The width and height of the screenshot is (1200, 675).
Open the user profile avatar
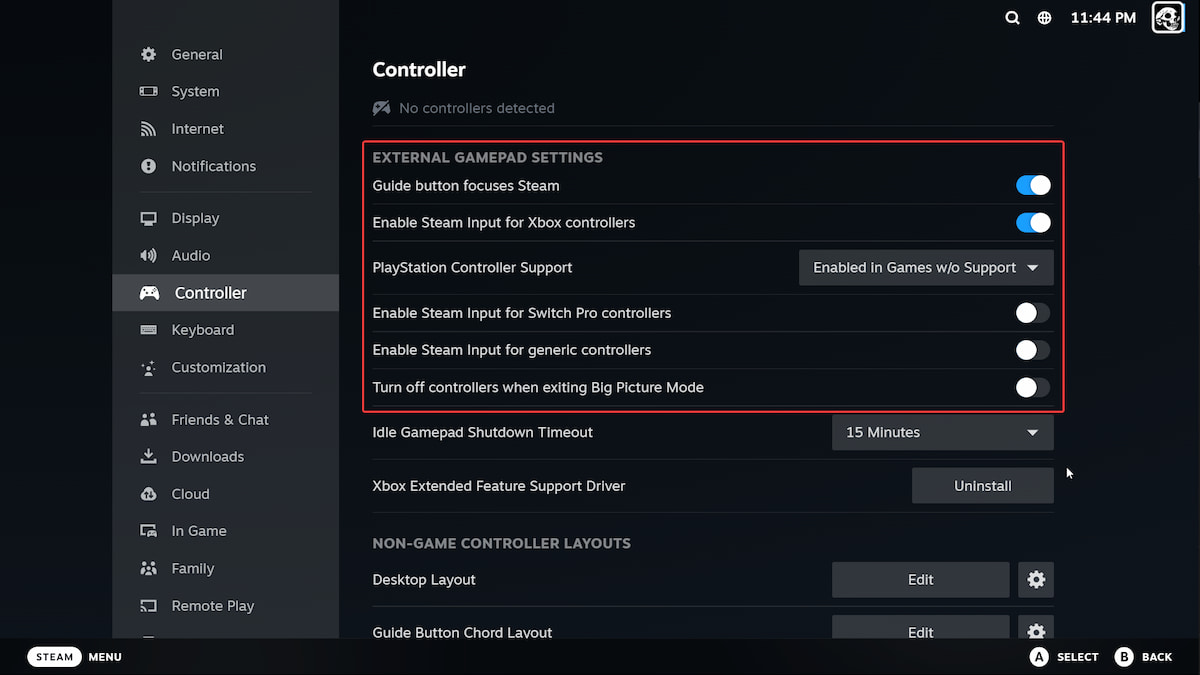click(x=1168, y=18)
